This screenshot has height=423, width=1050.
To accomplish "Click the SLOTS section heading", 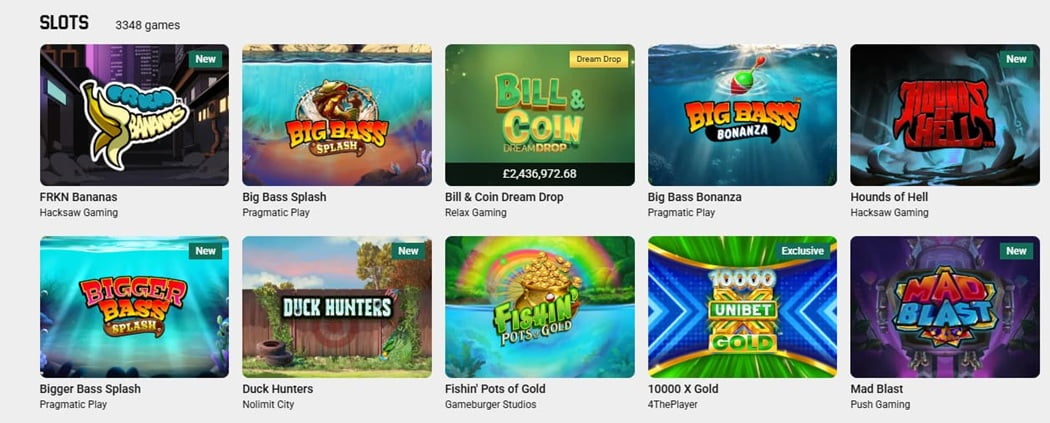I will pyautogui.click(x=64, y=23).
